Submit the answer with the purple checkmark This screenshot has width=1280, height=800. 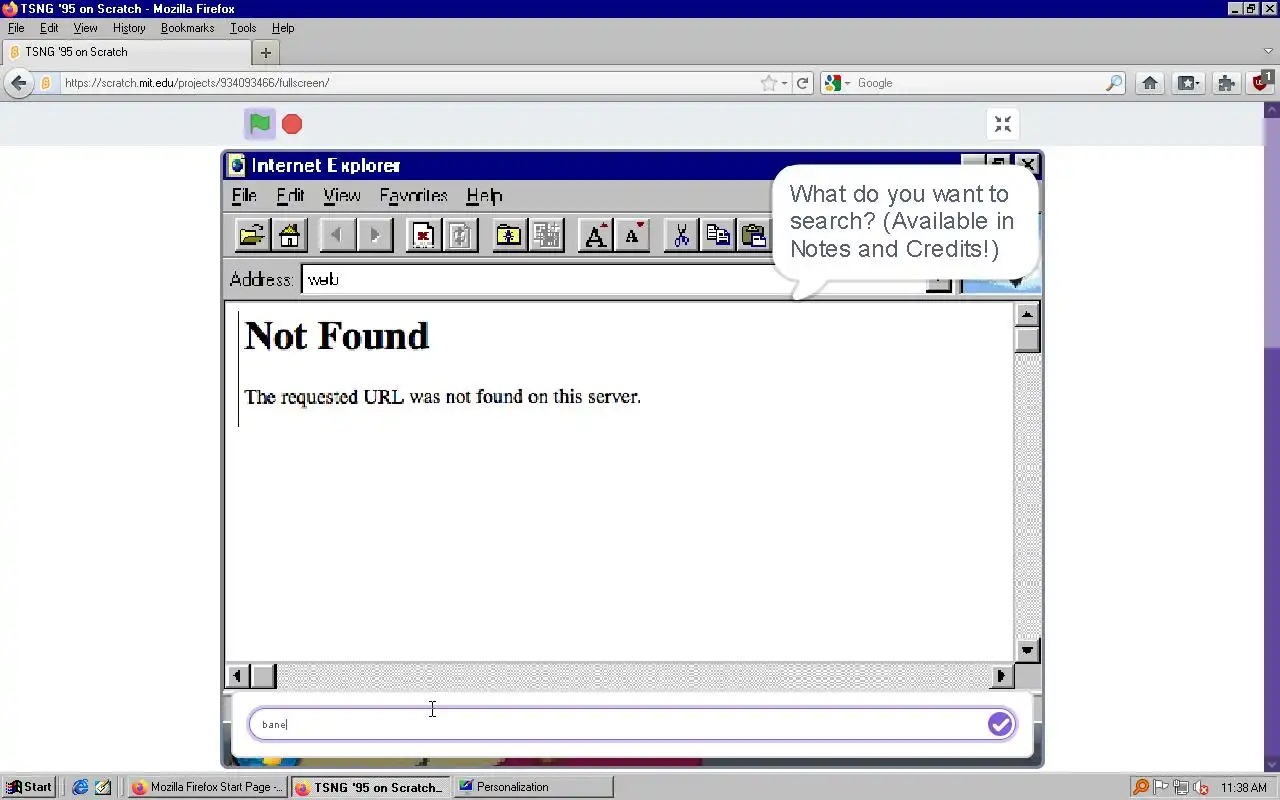click(1000, 724)
